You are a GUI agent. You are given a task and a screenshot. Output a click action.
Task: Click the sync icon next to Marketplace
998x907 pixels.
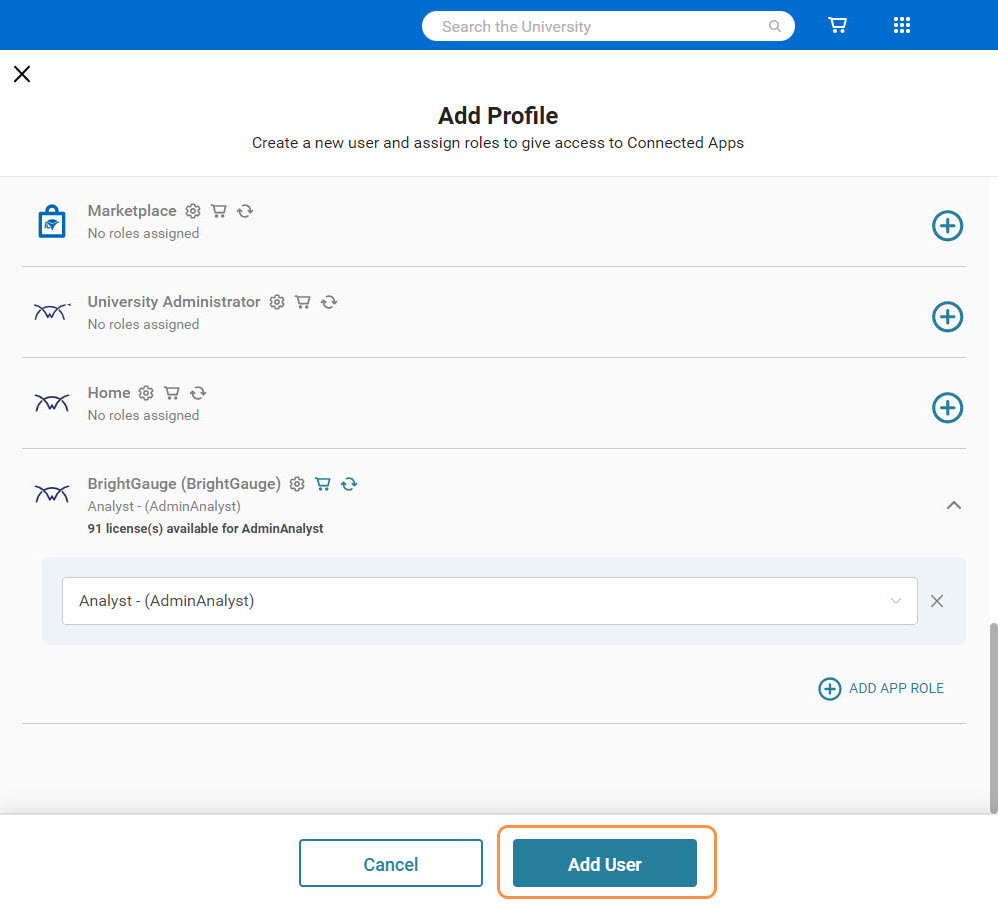coord(245,211)
